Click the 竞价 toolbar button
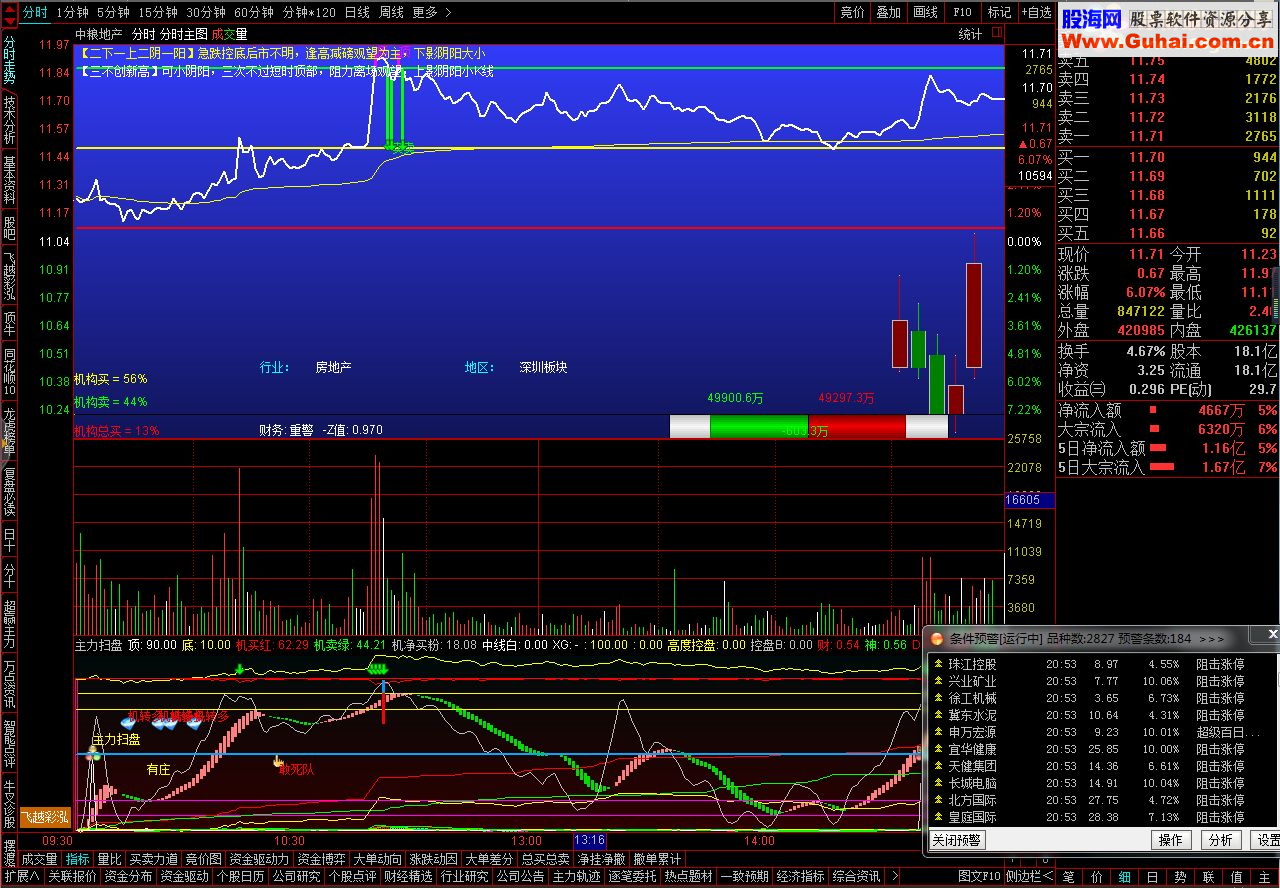The width and height of the screenshot is (1280, 888). (852, 12)
